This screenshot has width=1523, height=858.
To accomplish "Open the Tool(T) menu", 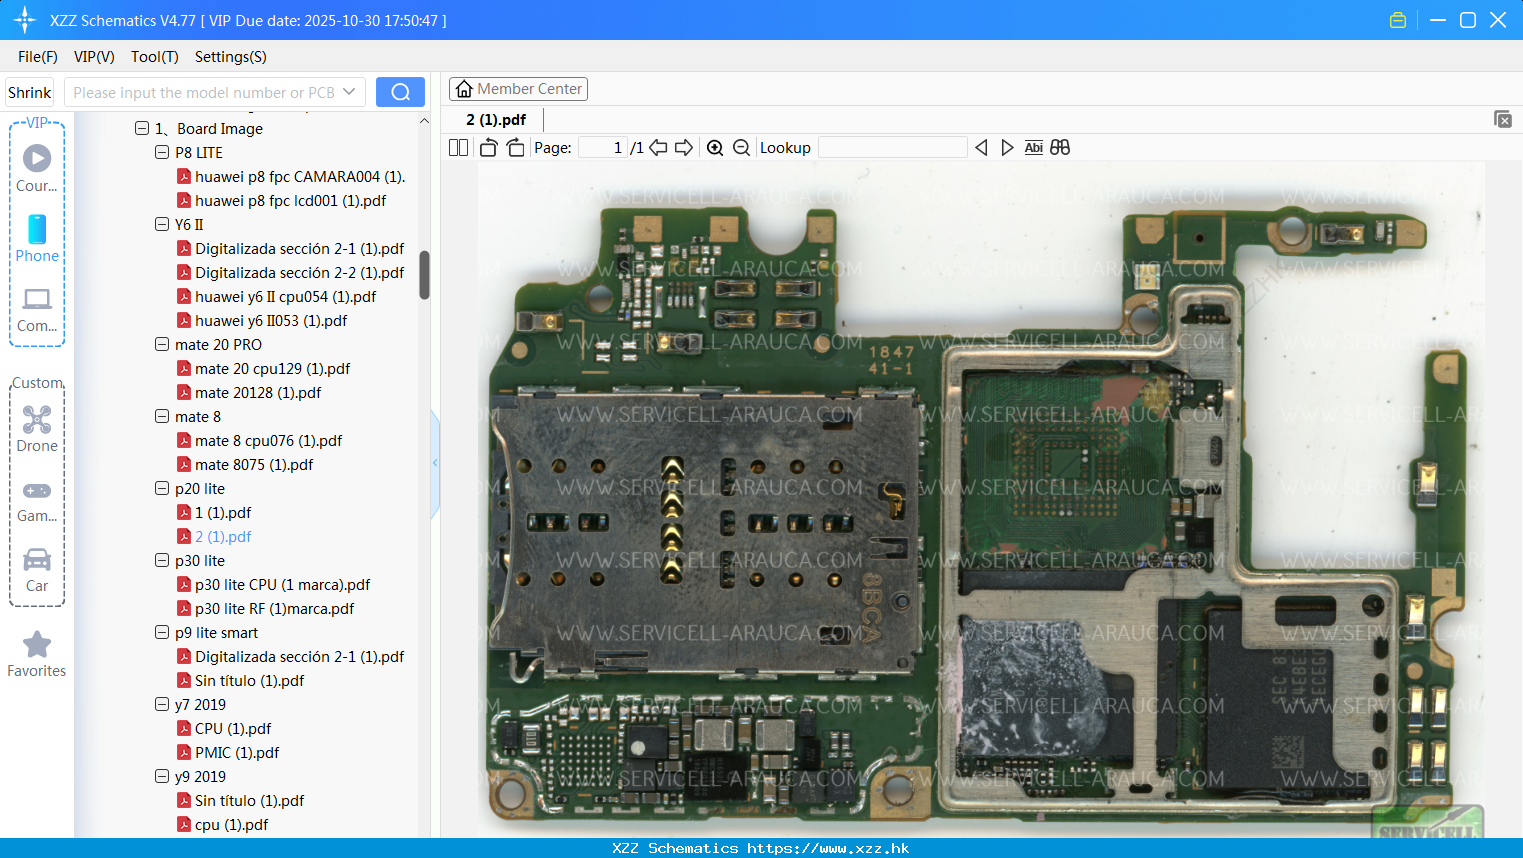I will [155, 57].
